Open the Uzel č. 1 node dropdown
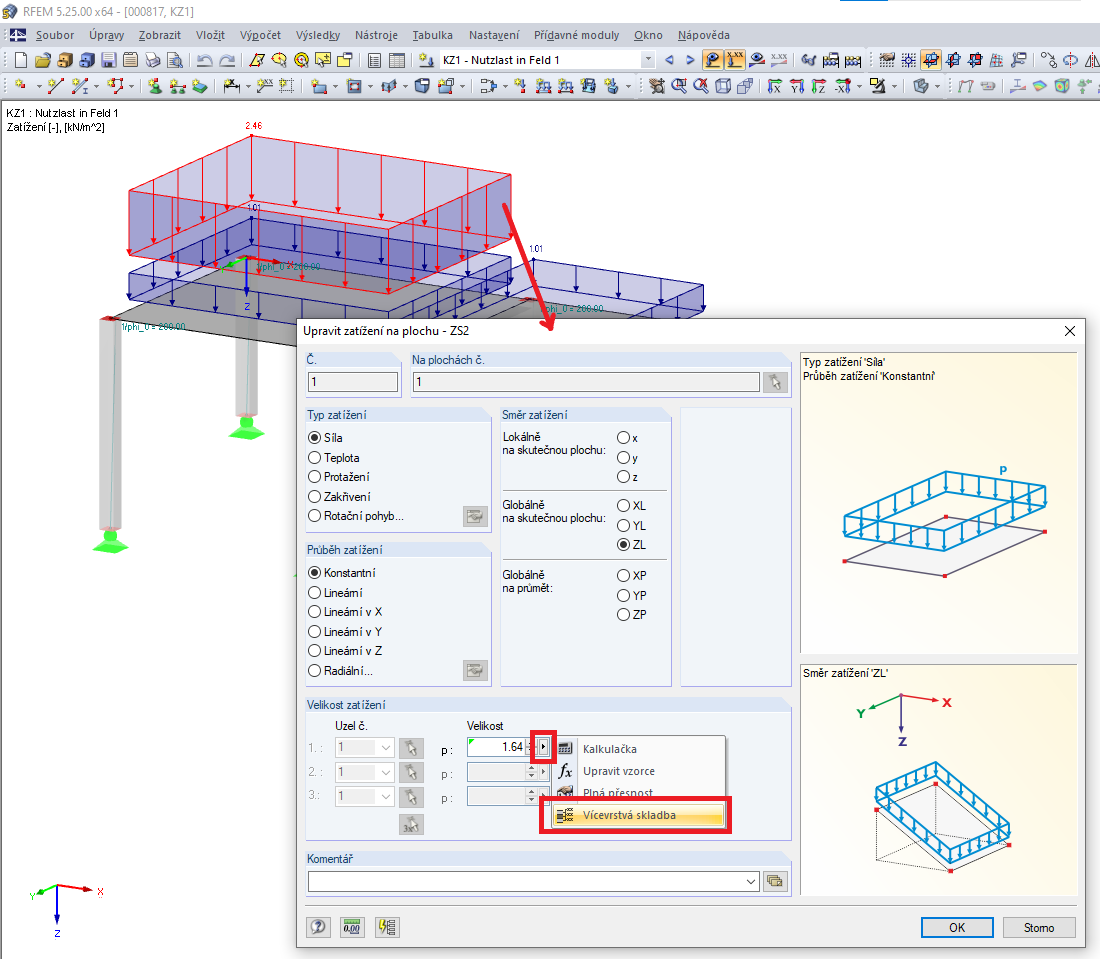Screen dimensions: 1100x959 click(386, 748)
